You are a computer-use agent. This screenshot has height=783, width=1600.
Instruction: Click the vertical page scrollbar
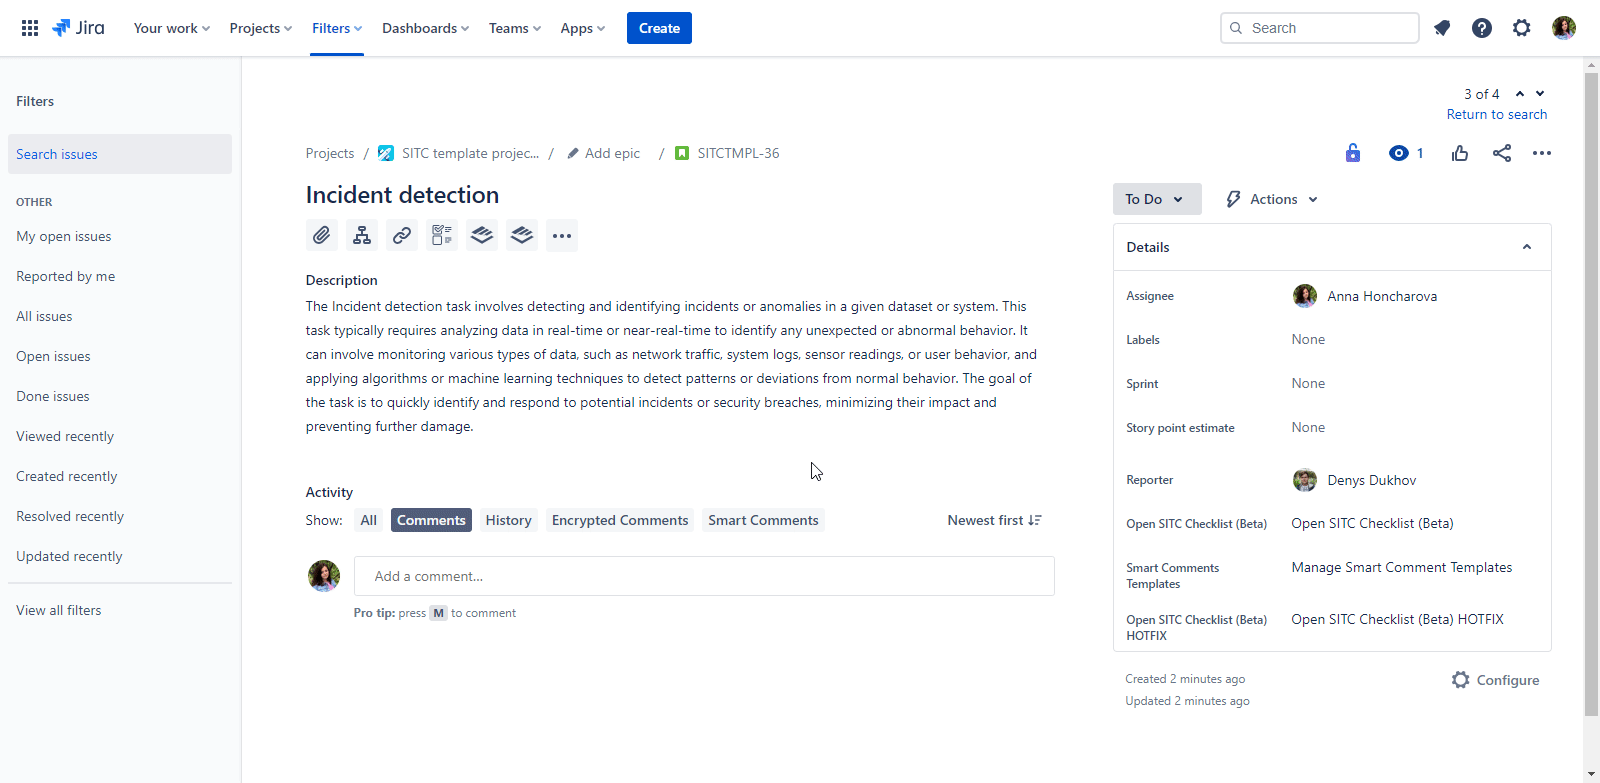pos(1591,400)
